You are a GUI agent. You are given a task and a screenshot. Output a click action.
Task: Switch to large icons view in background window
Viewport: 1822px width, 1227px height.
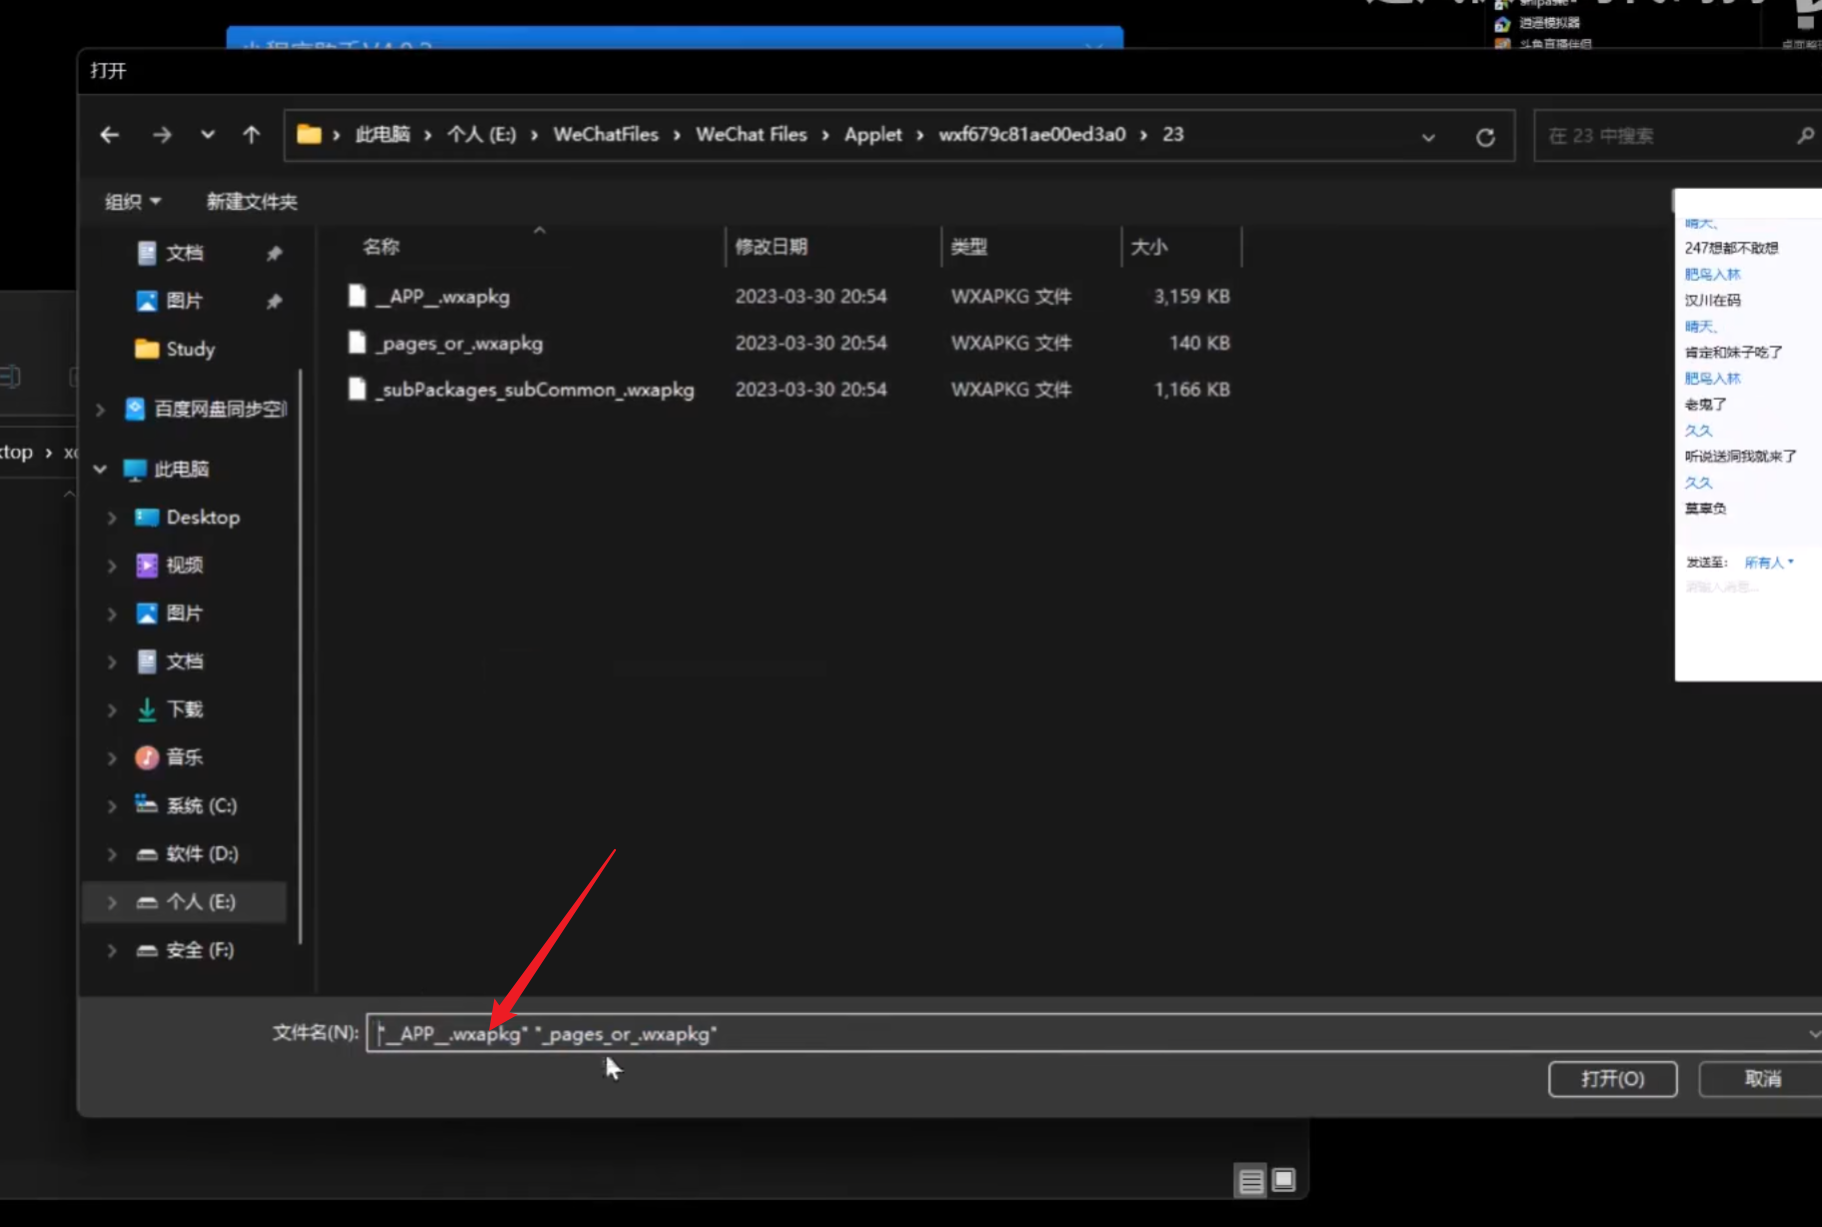1284,1181
